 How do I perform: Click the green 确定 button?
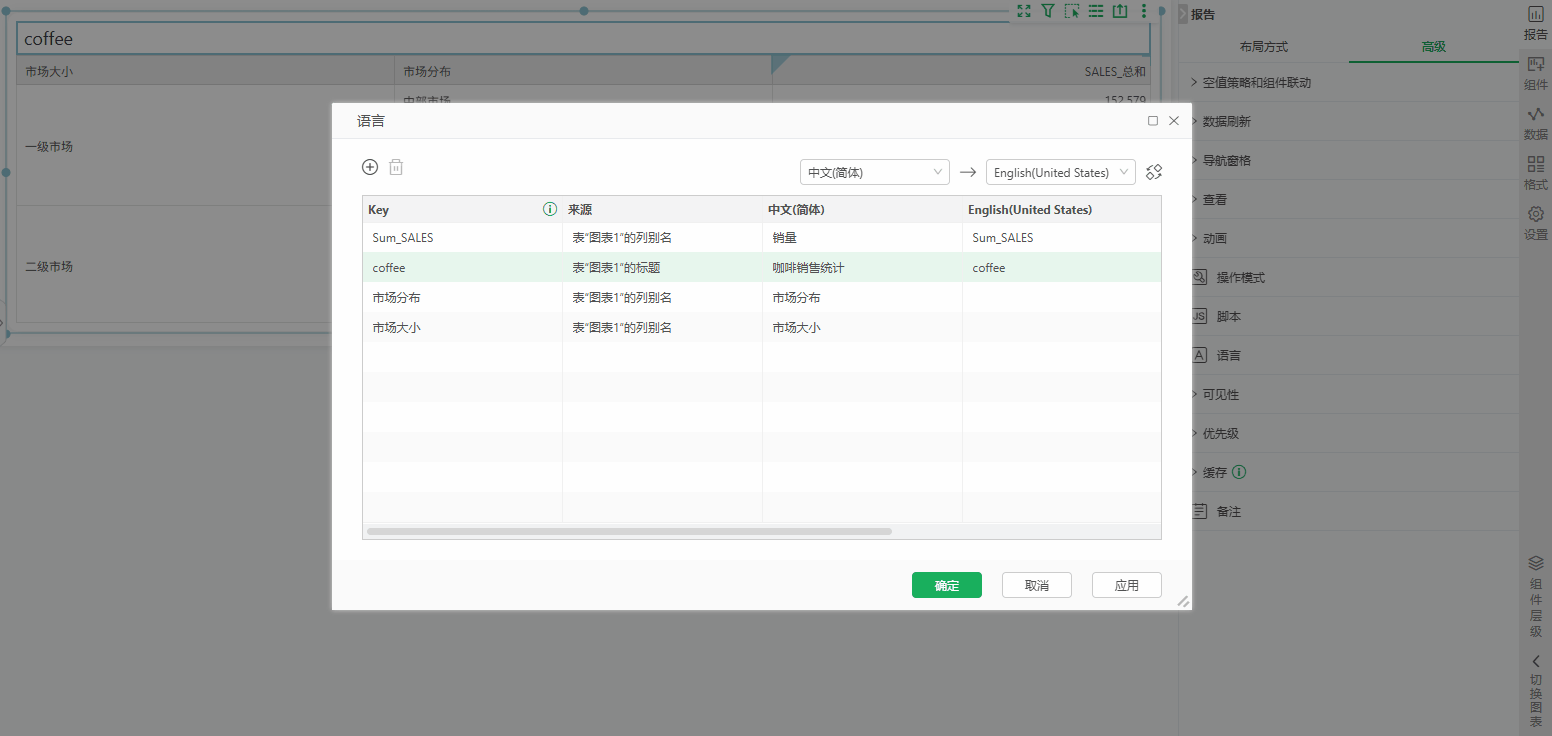[946, 585]
